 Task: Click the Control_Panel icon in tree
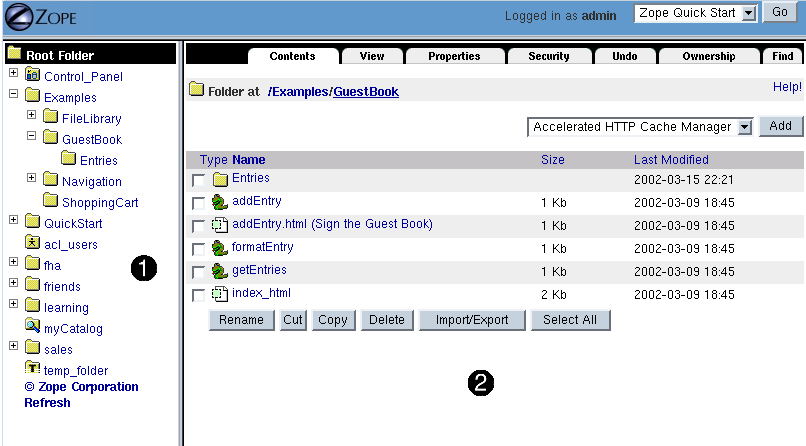(x=32, y=75)
